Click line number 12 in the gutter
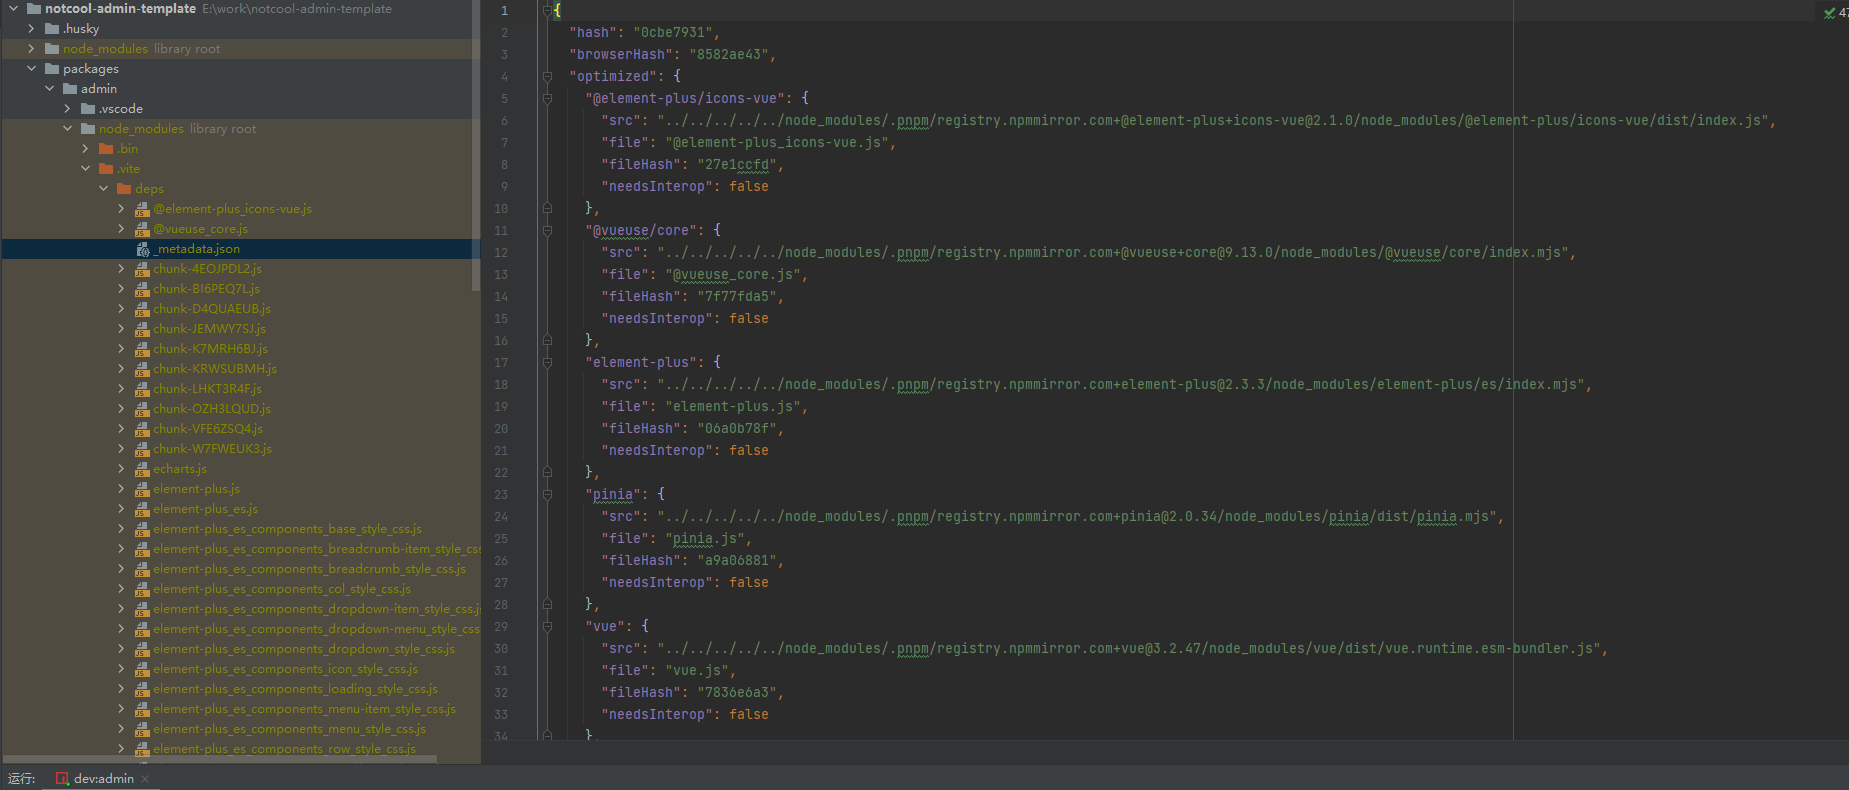This screenshot has height=790, width=1849. coord(501,252)
